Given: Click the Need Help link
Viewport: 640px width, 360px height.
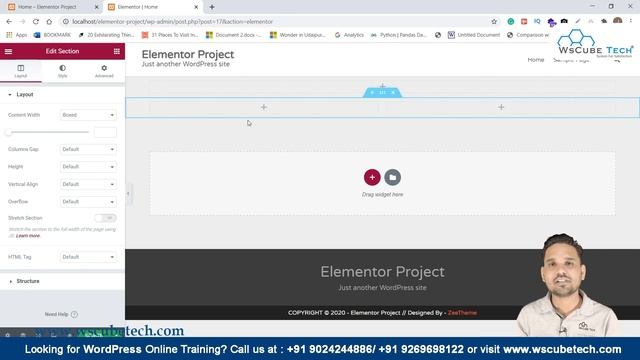Looking at the screenshot, I should click(x=61, y=314).
